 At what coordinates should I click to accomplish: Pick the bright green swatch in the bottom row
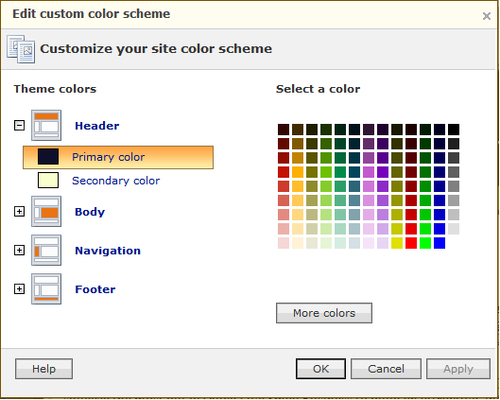click(x=425, y=243)
